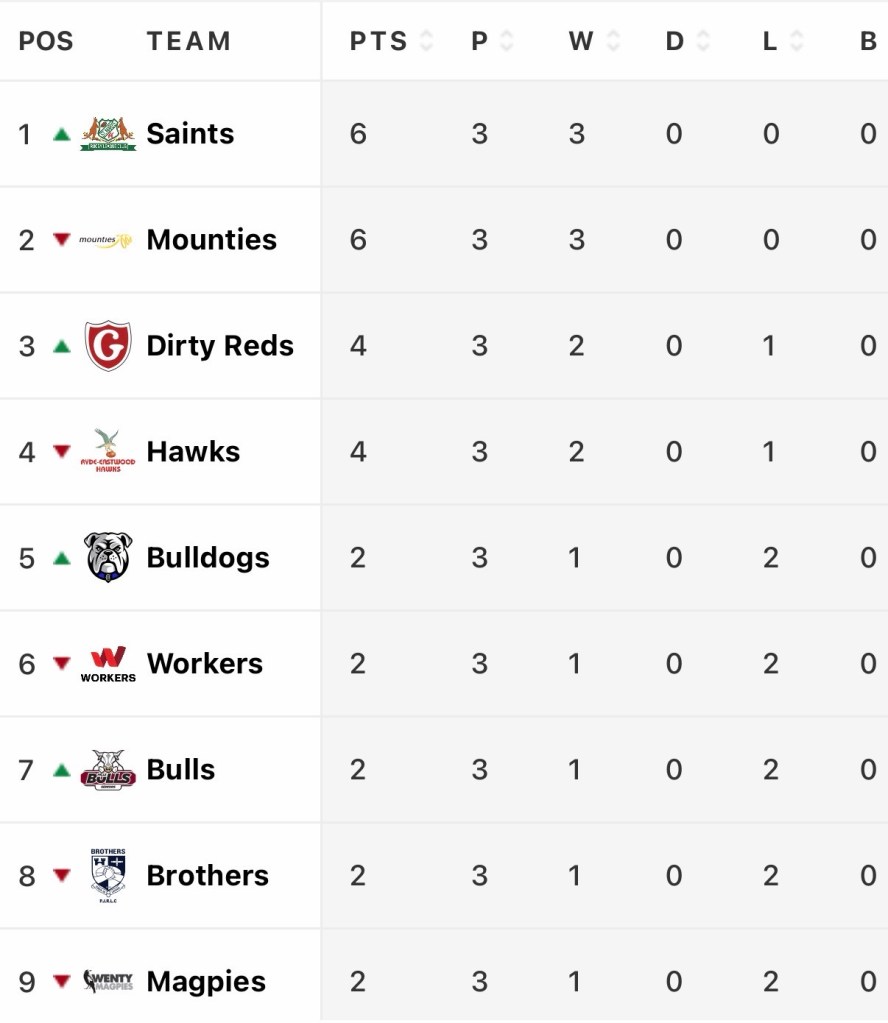
Task: Click the POS column header
Action: click(x=46, y=42)
